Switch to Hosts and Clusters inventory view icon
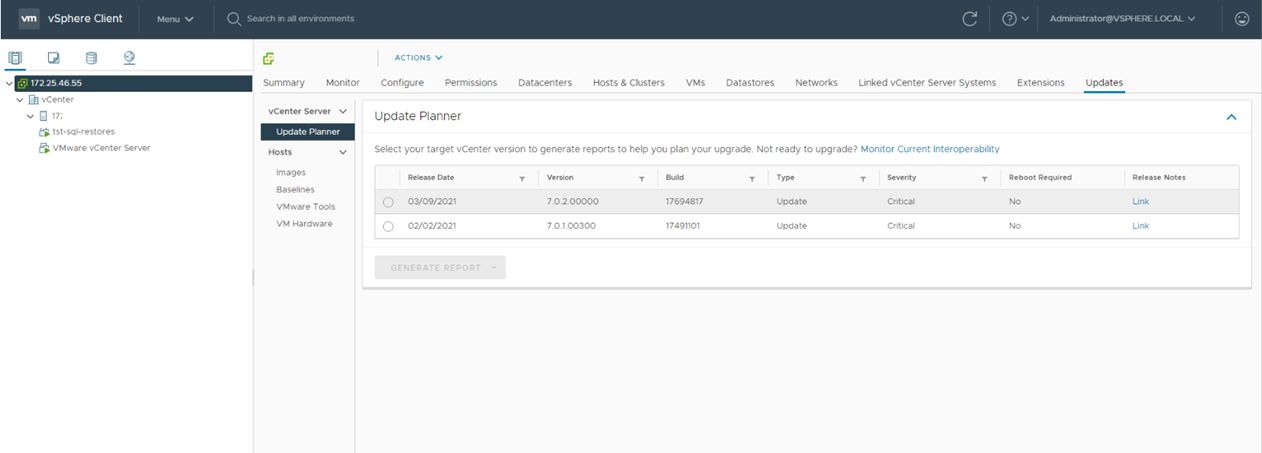This screenshot has width=1262, height=453. point(15,58)
